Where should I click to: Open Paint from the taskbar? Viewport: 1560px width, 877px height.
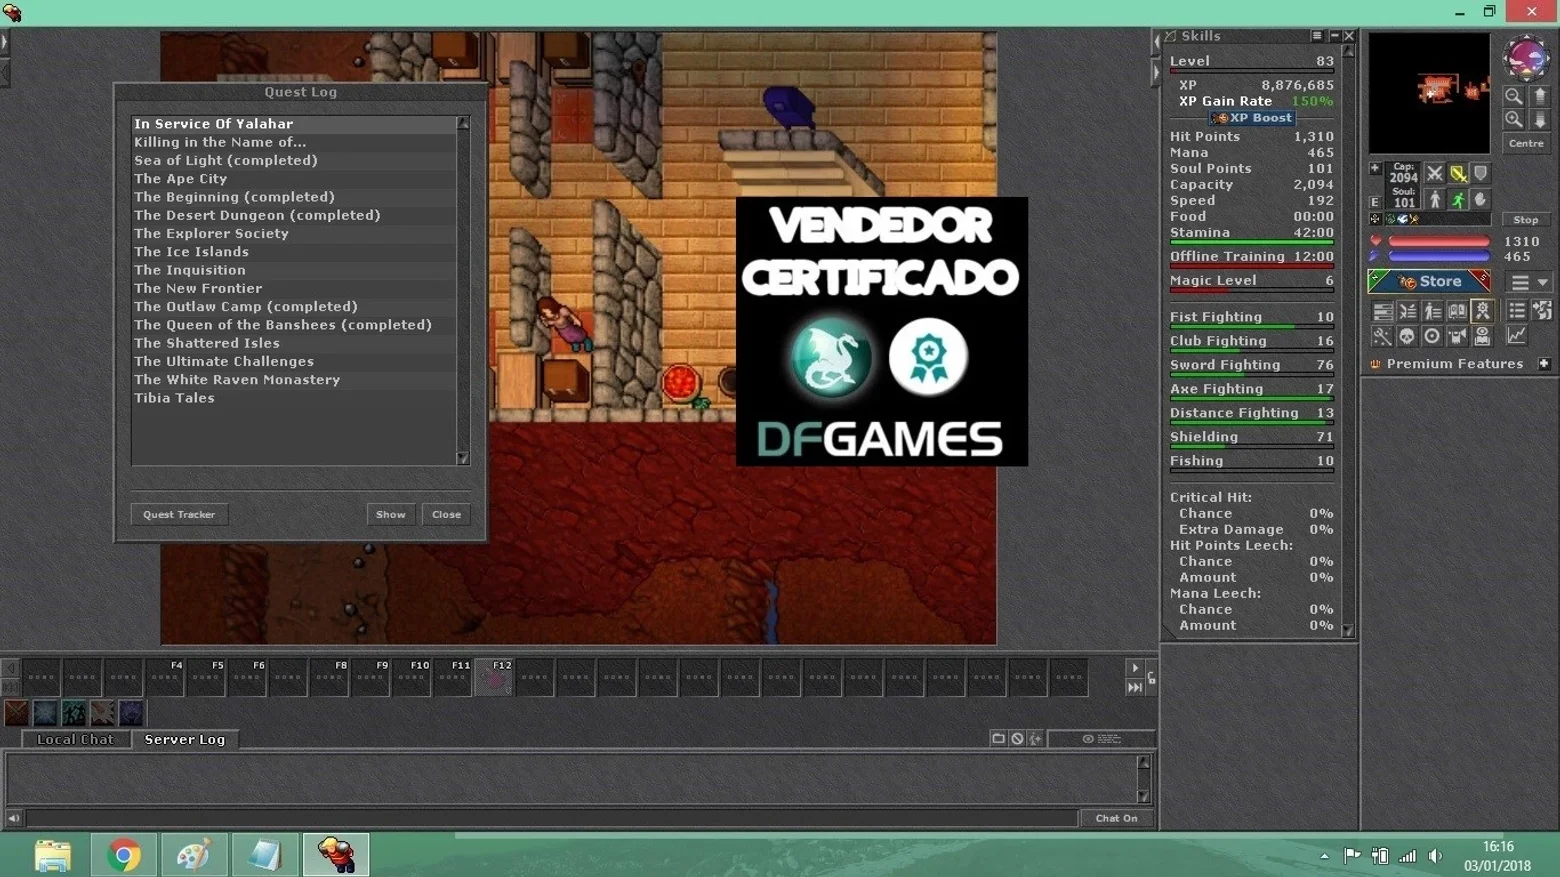tap(194, 856)
